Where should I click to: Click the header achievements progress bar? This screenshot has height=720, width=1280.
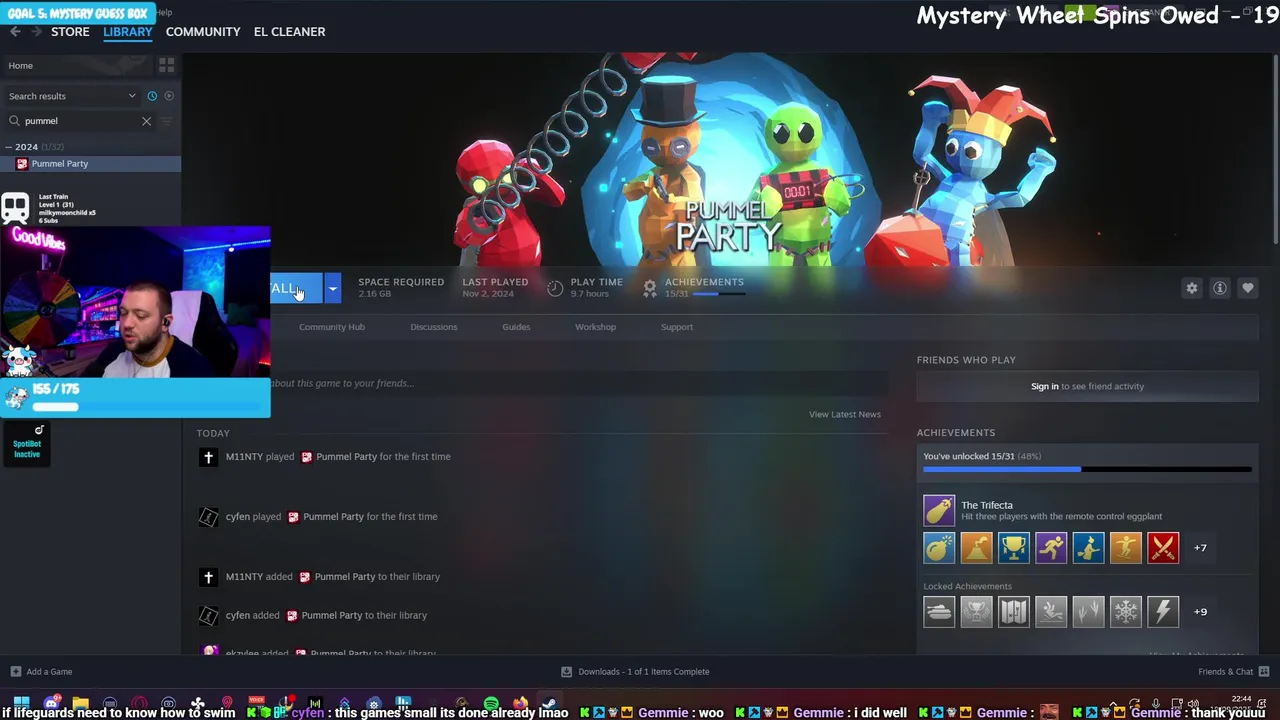718,294
